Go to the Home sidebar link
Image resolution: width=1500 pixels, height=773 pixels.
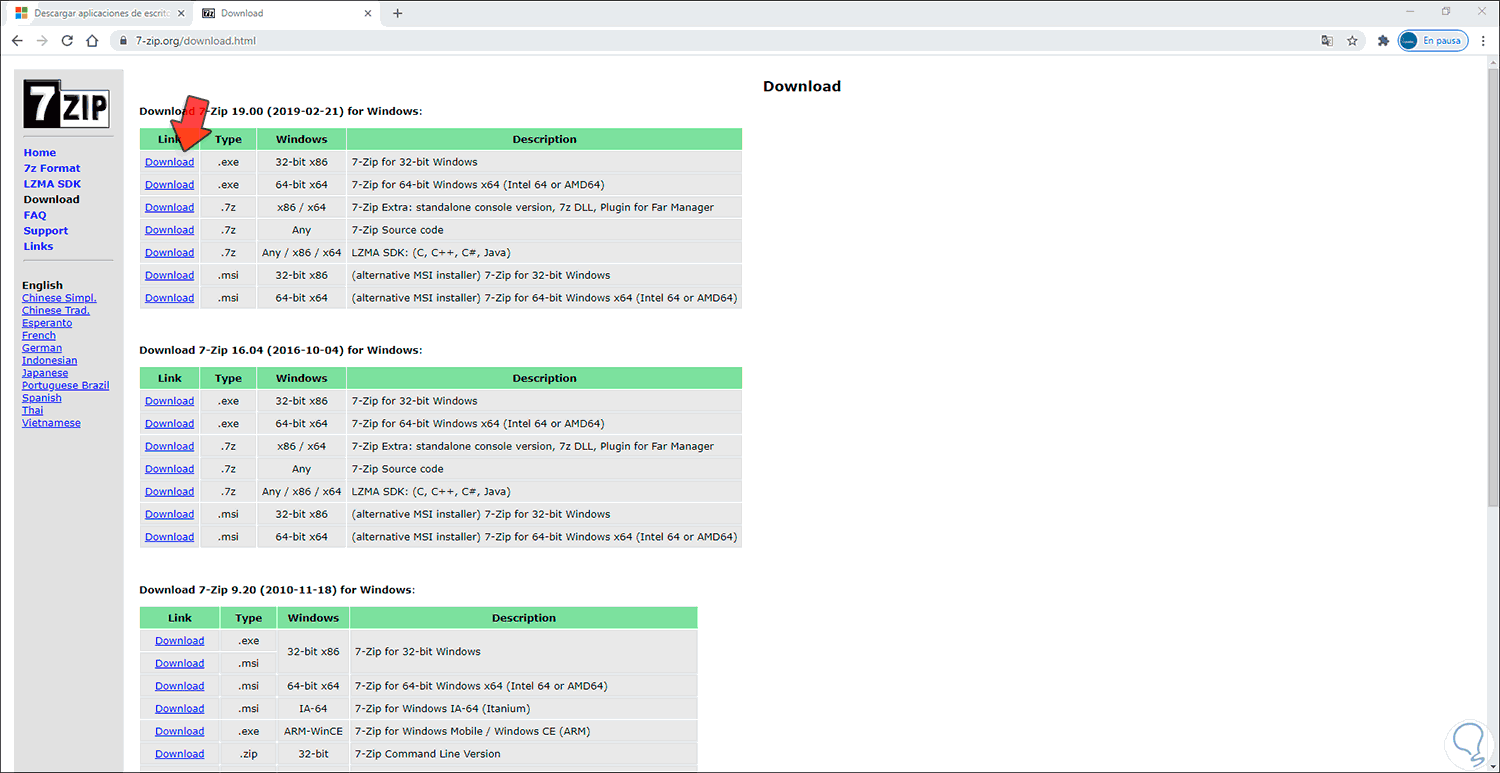(40, 153)
